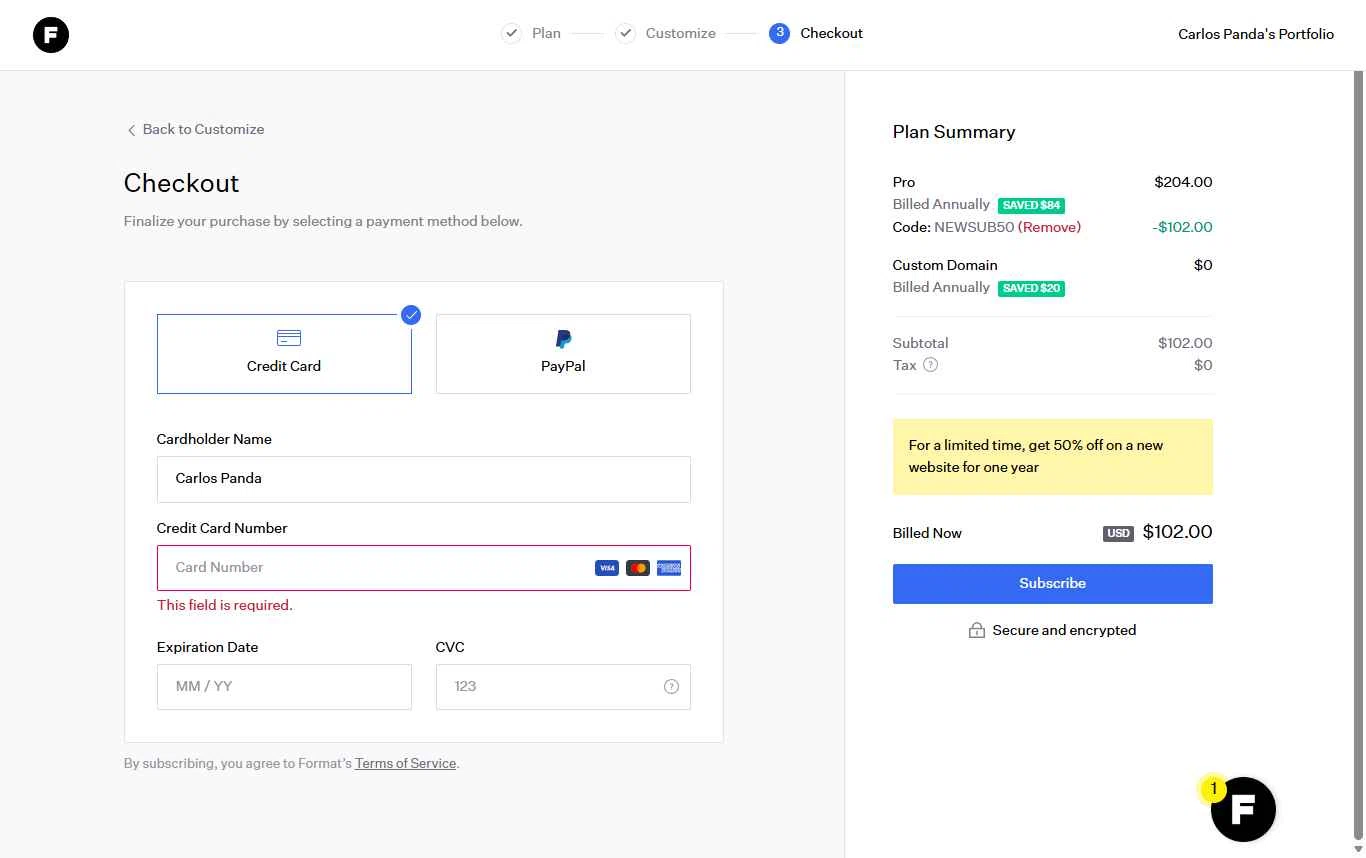Select the PayPal payment option
The width and height of the screenshot is (1366, 858).
563,354
